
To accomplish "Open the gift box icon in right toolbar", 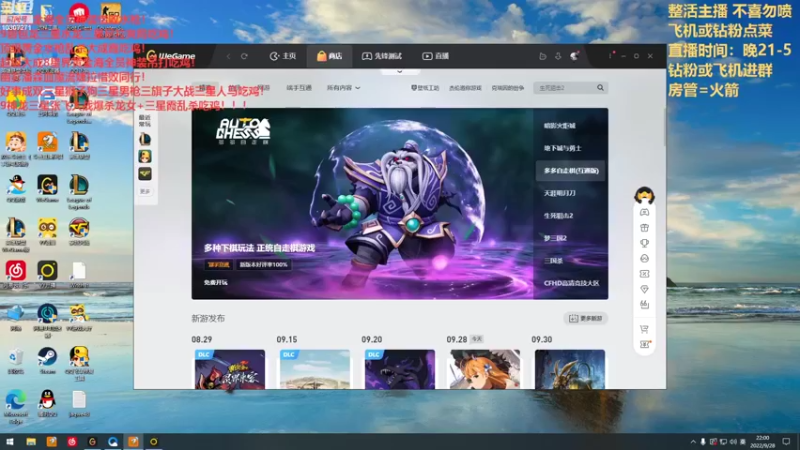I will pos(644,228).
